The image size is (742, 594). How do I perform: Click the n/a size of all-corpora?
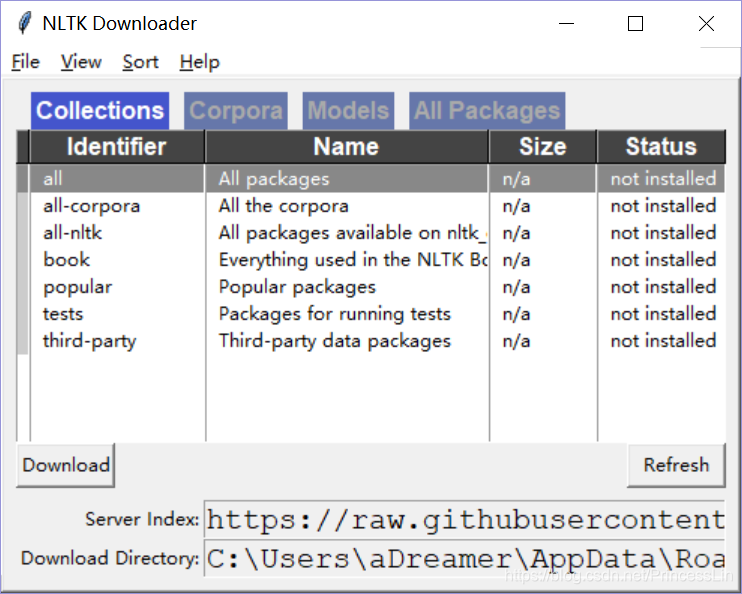pyautogui.click(x=516, y=206)
